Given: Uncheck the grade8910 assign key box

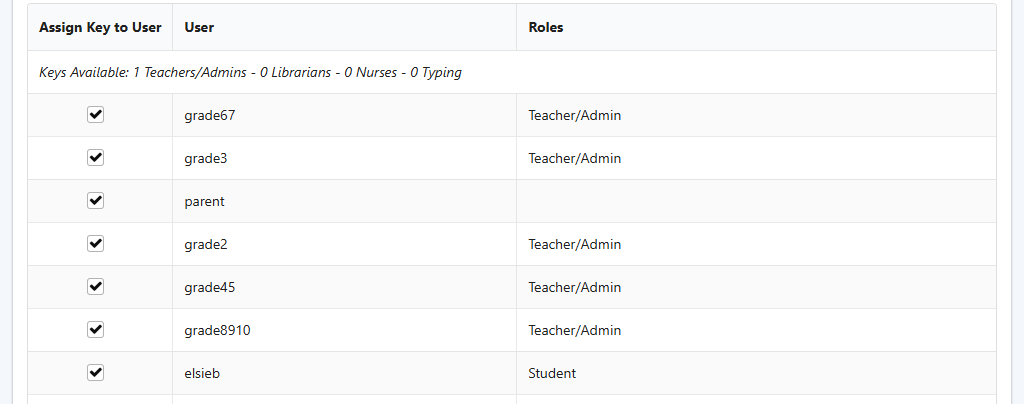Looking at the screenshot, I should pos(96,330).
